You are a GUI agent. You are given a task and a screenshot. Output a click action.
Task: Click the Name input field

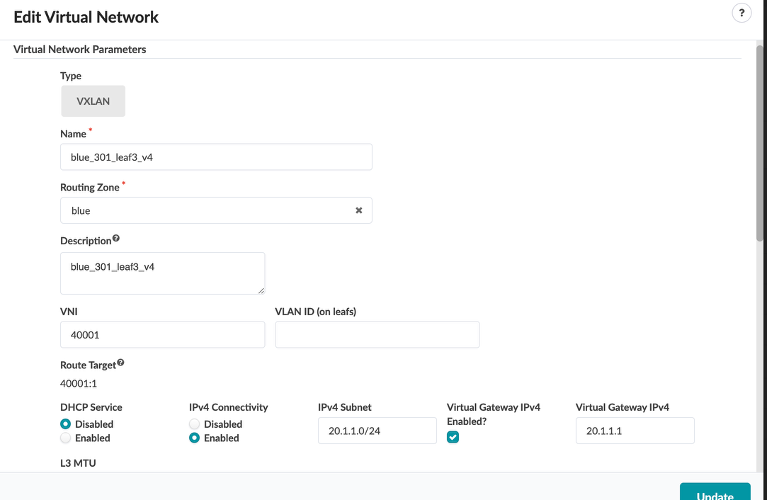pos(216,157)
